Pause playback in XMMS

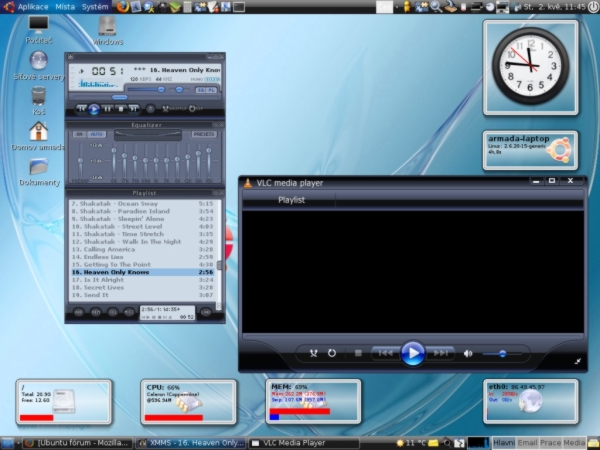point(108,109)
